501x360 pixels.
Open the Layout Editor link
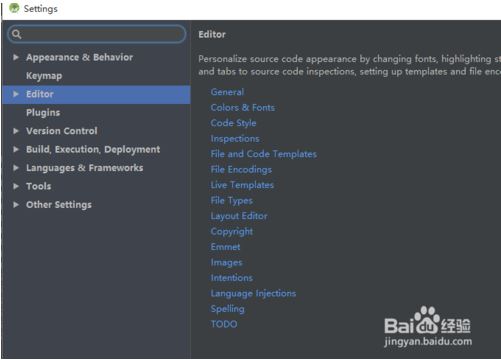click(x=239, y=216)
